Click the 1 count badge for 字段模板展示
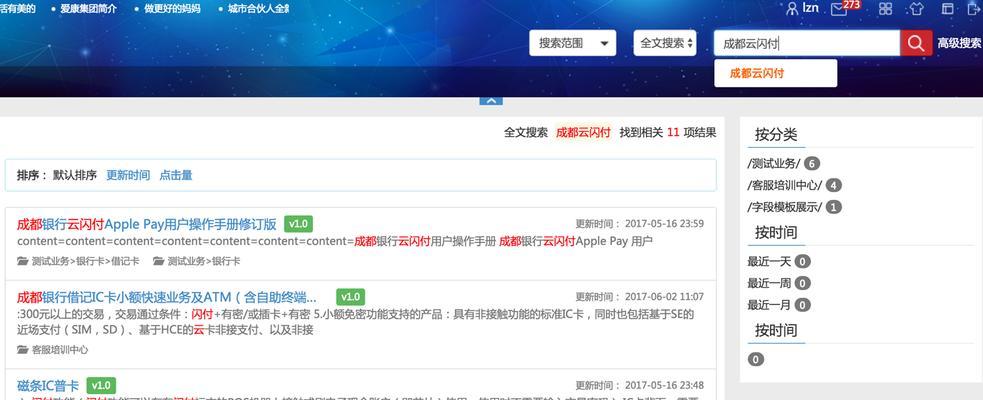The image size is (983, 400). pos(833,207)
